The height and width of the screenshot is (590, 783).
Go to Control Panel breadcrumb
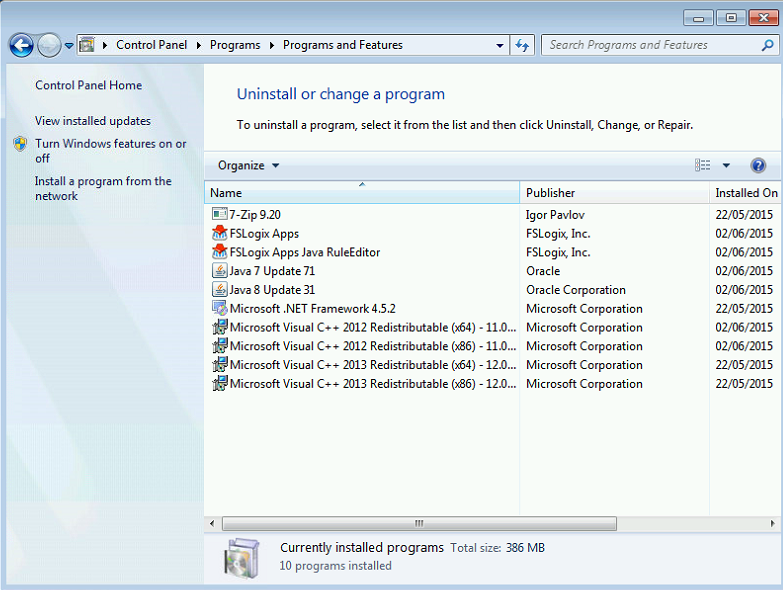151,45
